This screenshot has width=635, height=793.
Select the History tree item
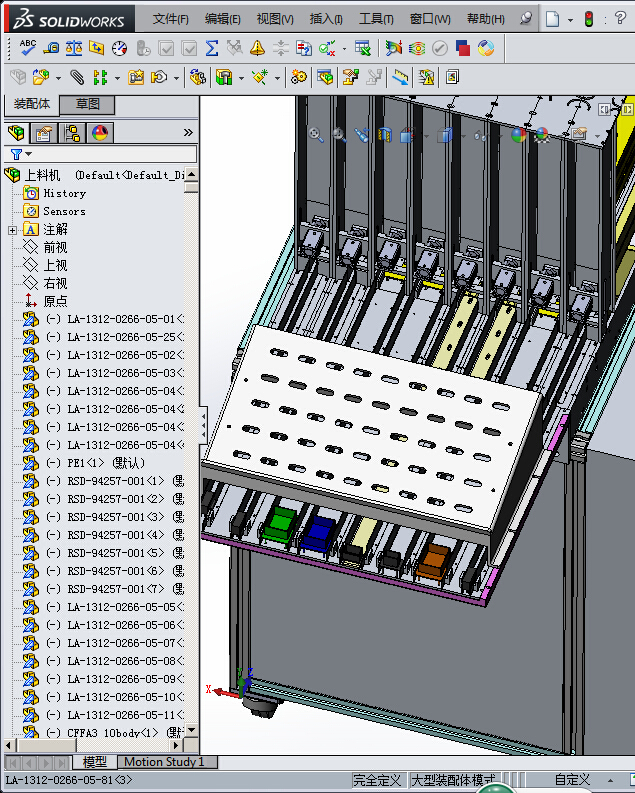pyautogui.click(x=64, y=193)
